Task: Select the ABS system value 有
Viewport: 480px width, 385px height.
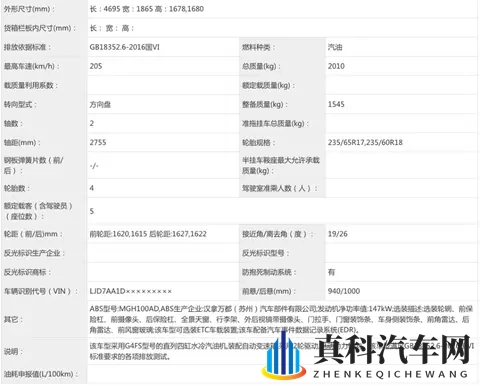Action: [331, 272]
